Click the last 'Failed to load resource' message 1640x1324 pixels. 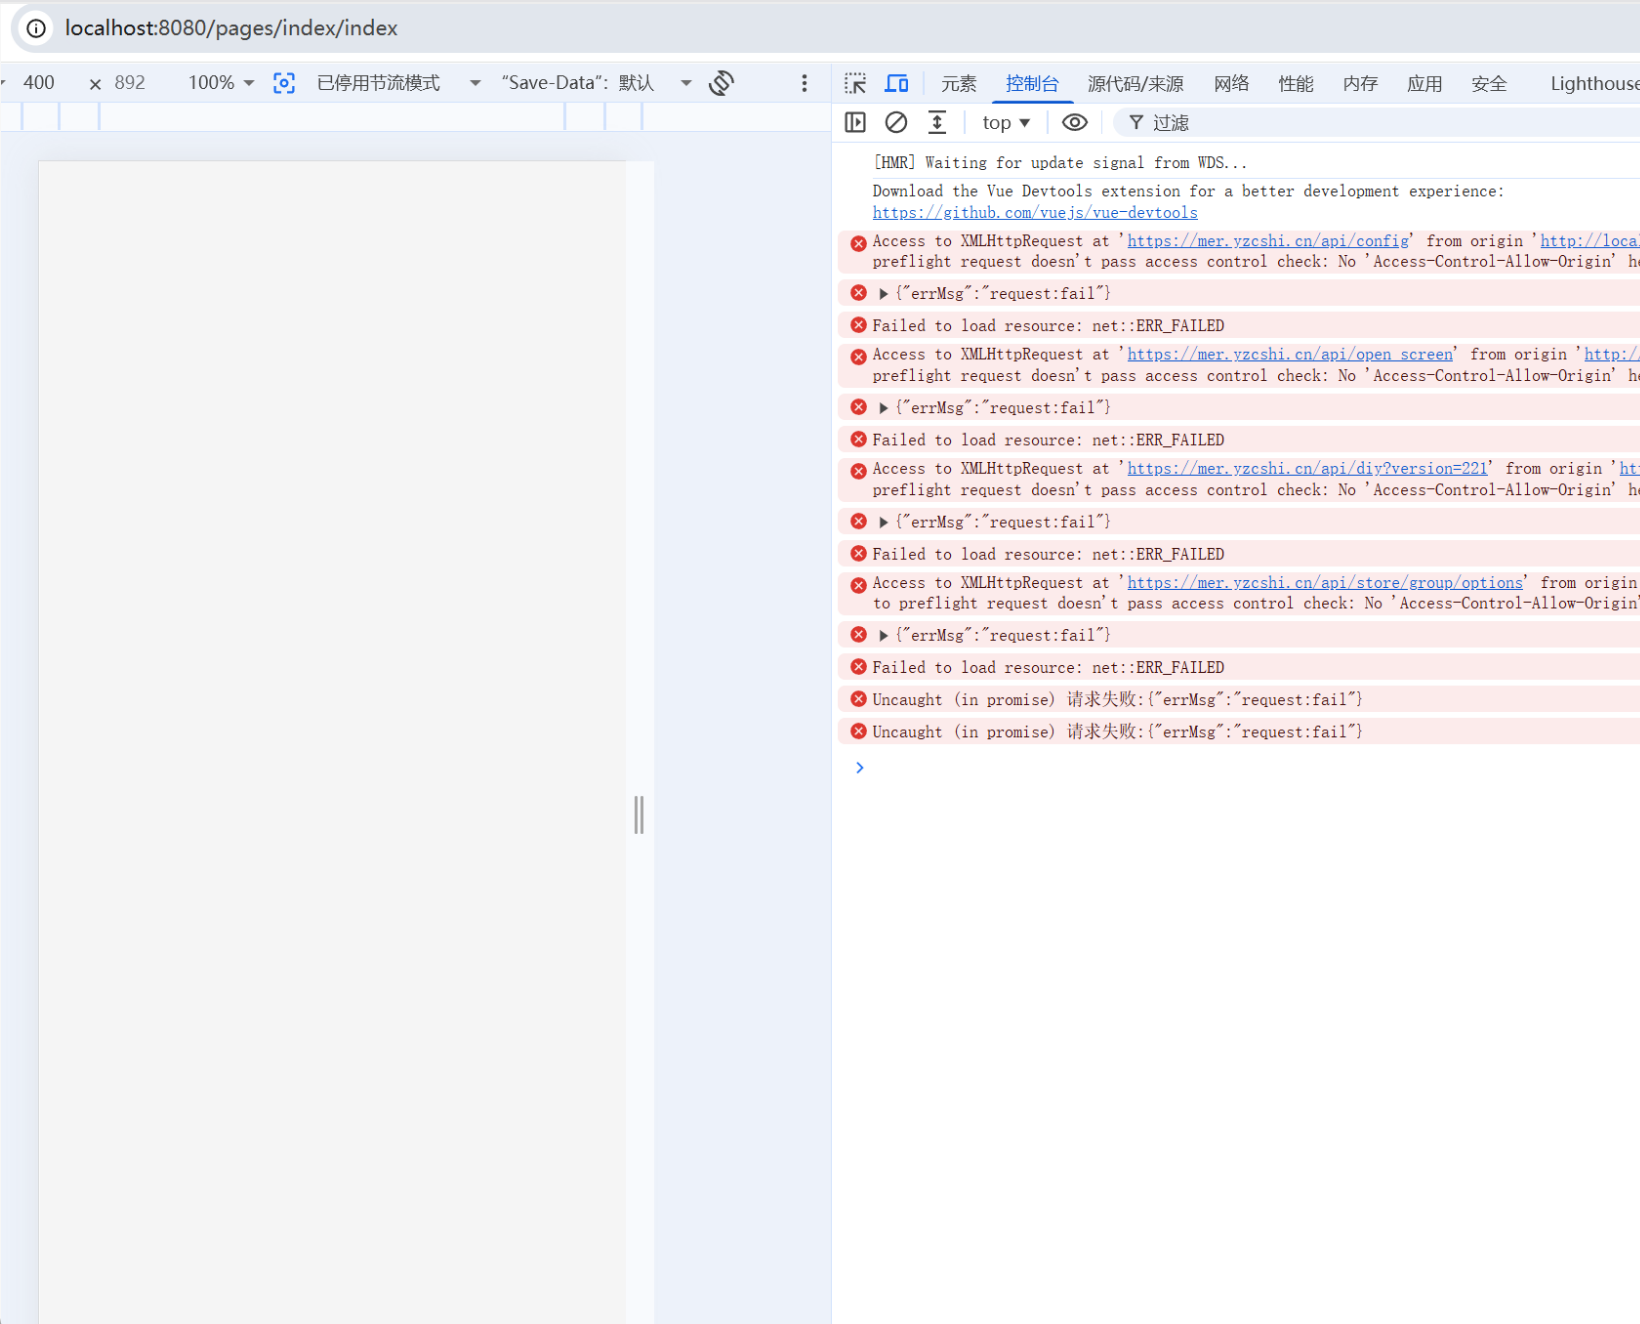coord(1048,667)
